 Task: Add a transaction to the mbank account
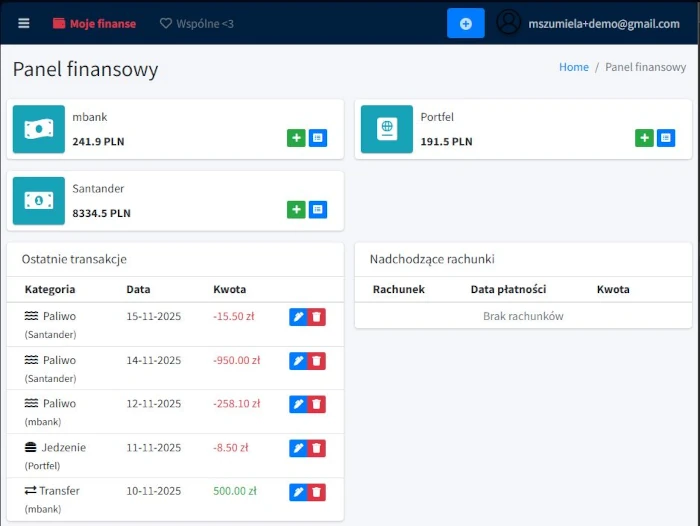(x=296, y=138)
